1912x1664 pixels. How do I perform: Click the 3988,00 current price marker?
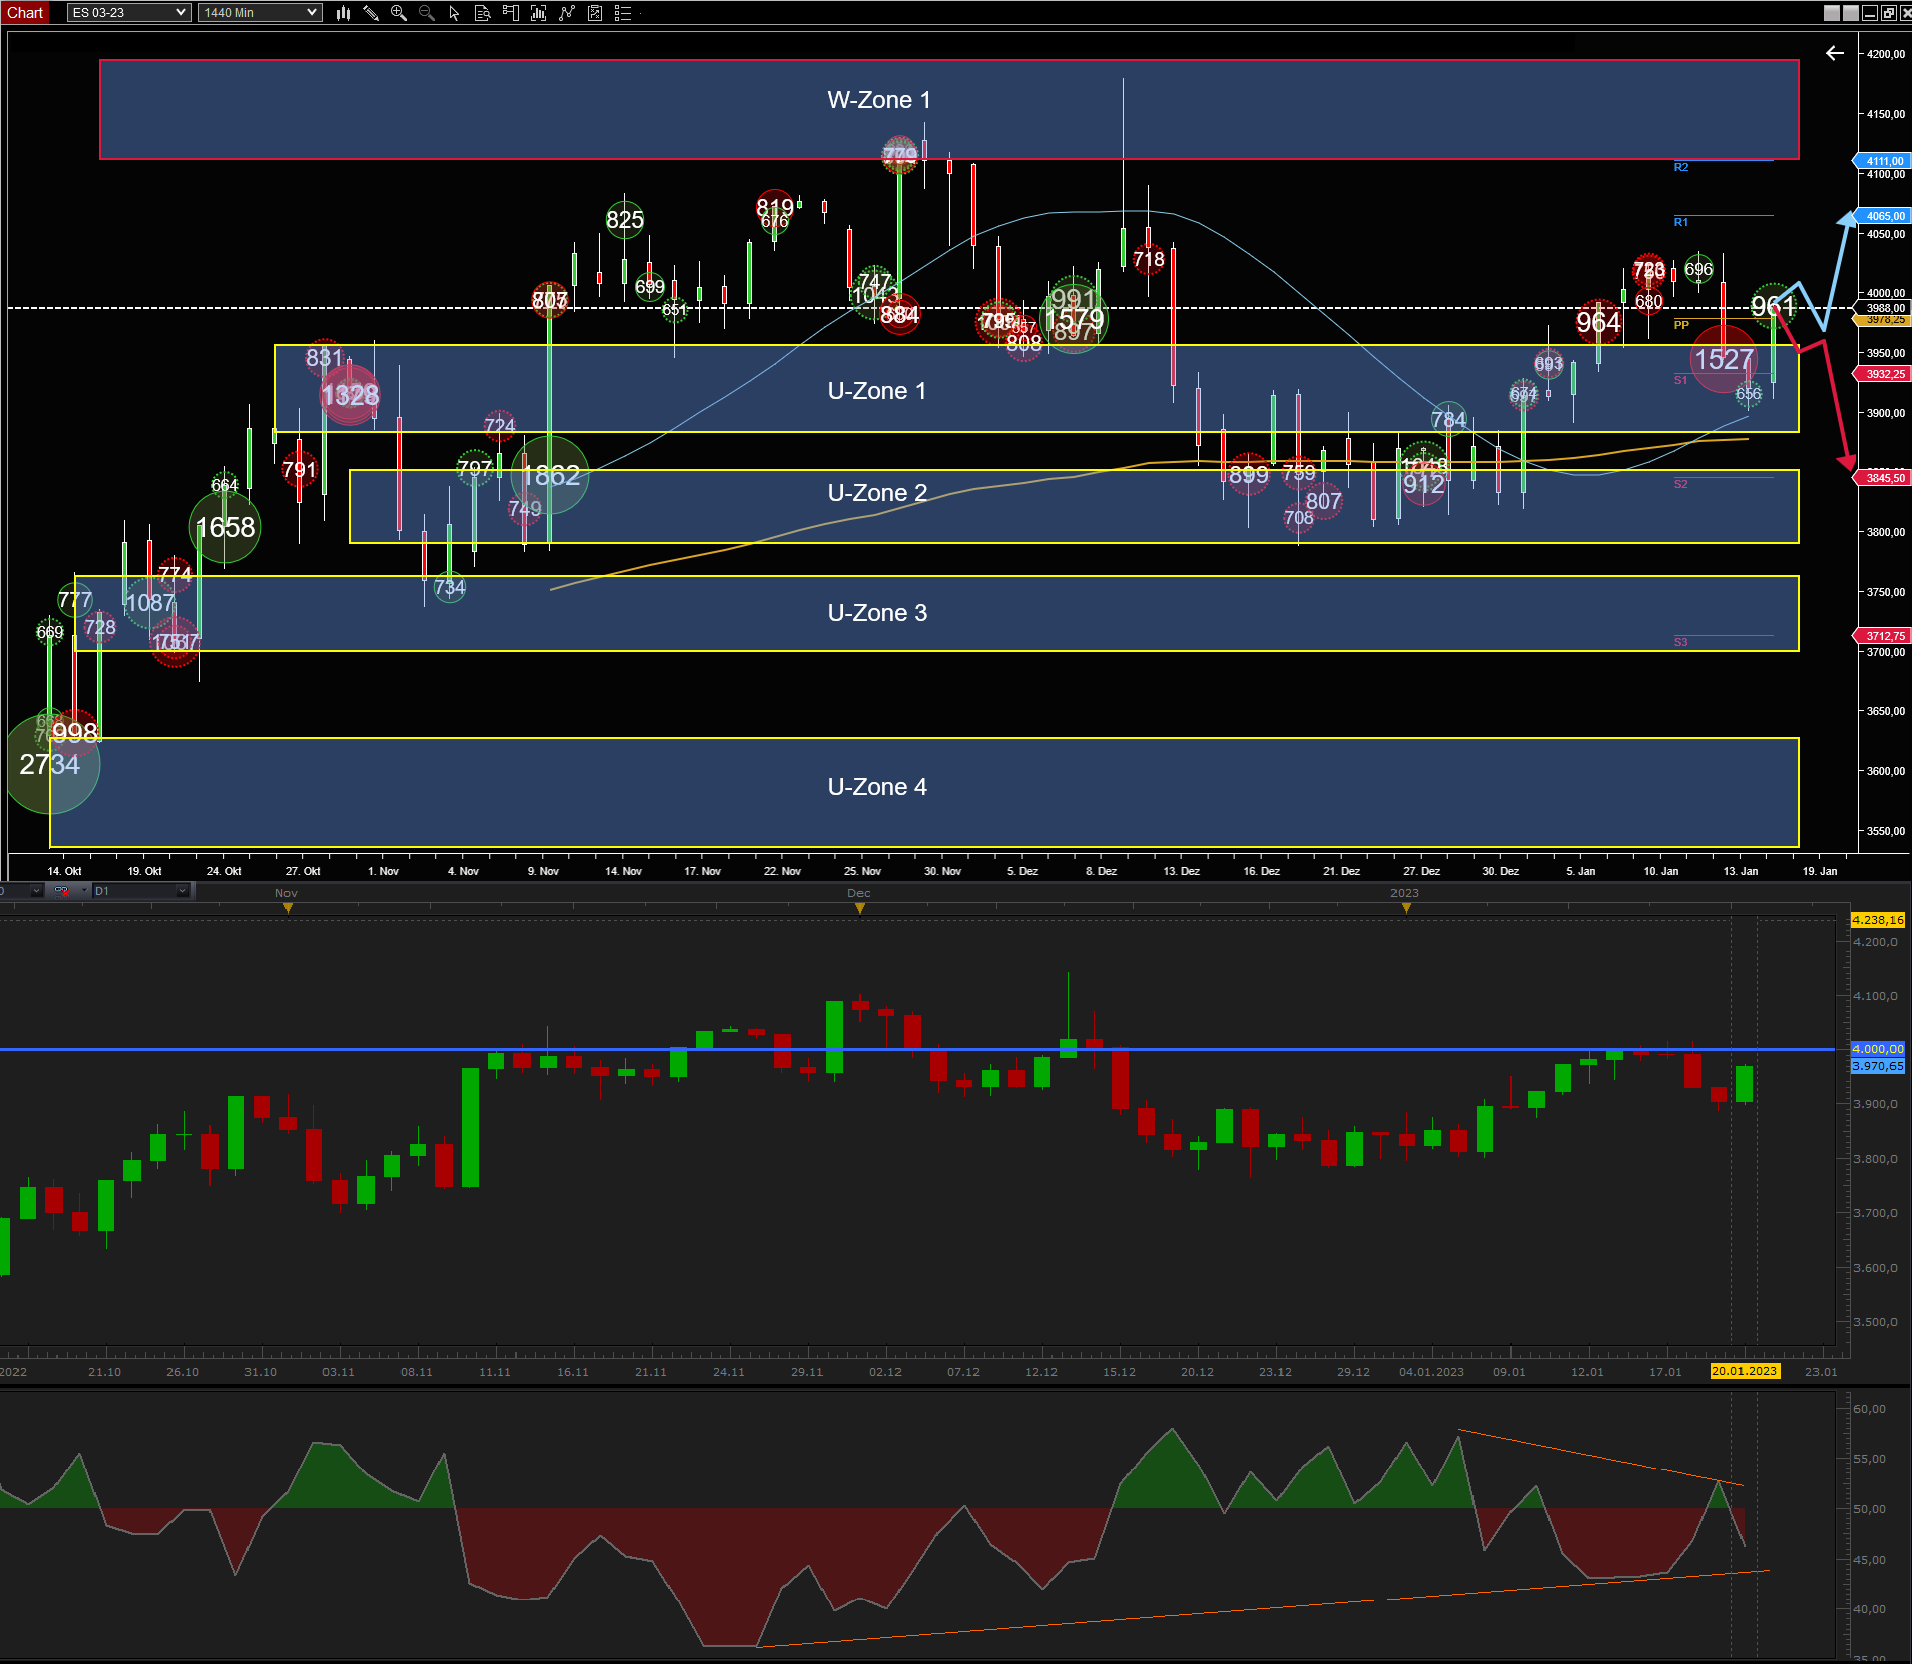1884,308
